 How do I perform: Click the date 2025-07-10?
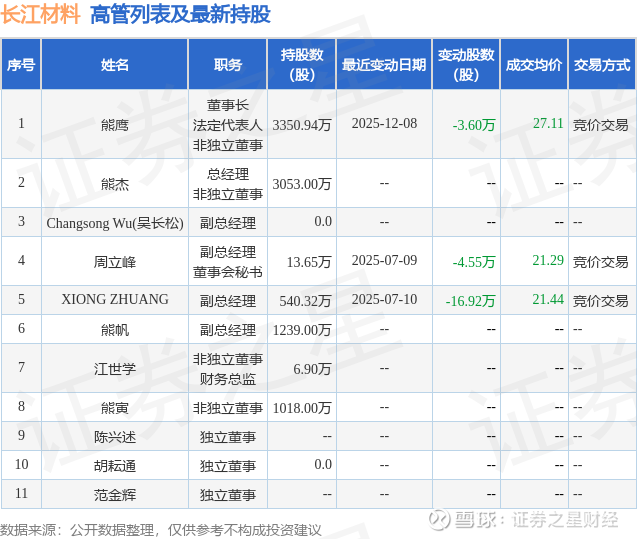click(384, 299)
